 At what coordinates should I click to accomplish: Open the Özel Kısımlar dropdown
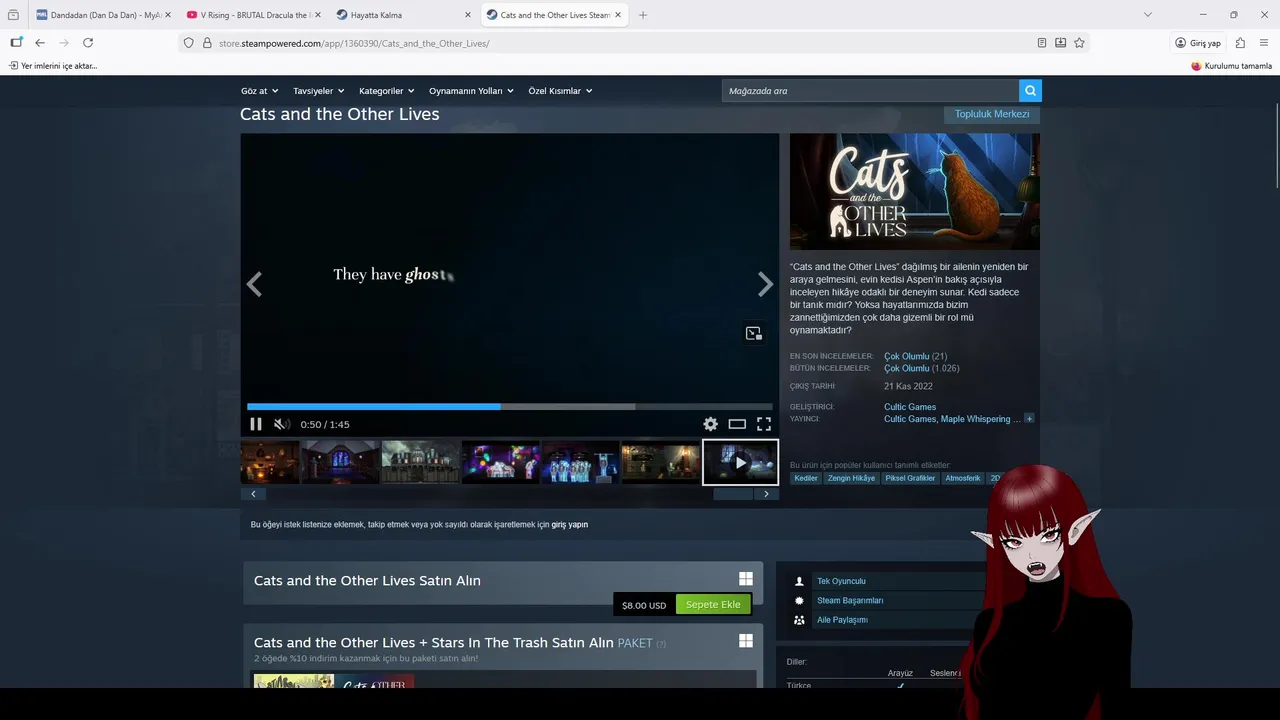coord(560,91)
